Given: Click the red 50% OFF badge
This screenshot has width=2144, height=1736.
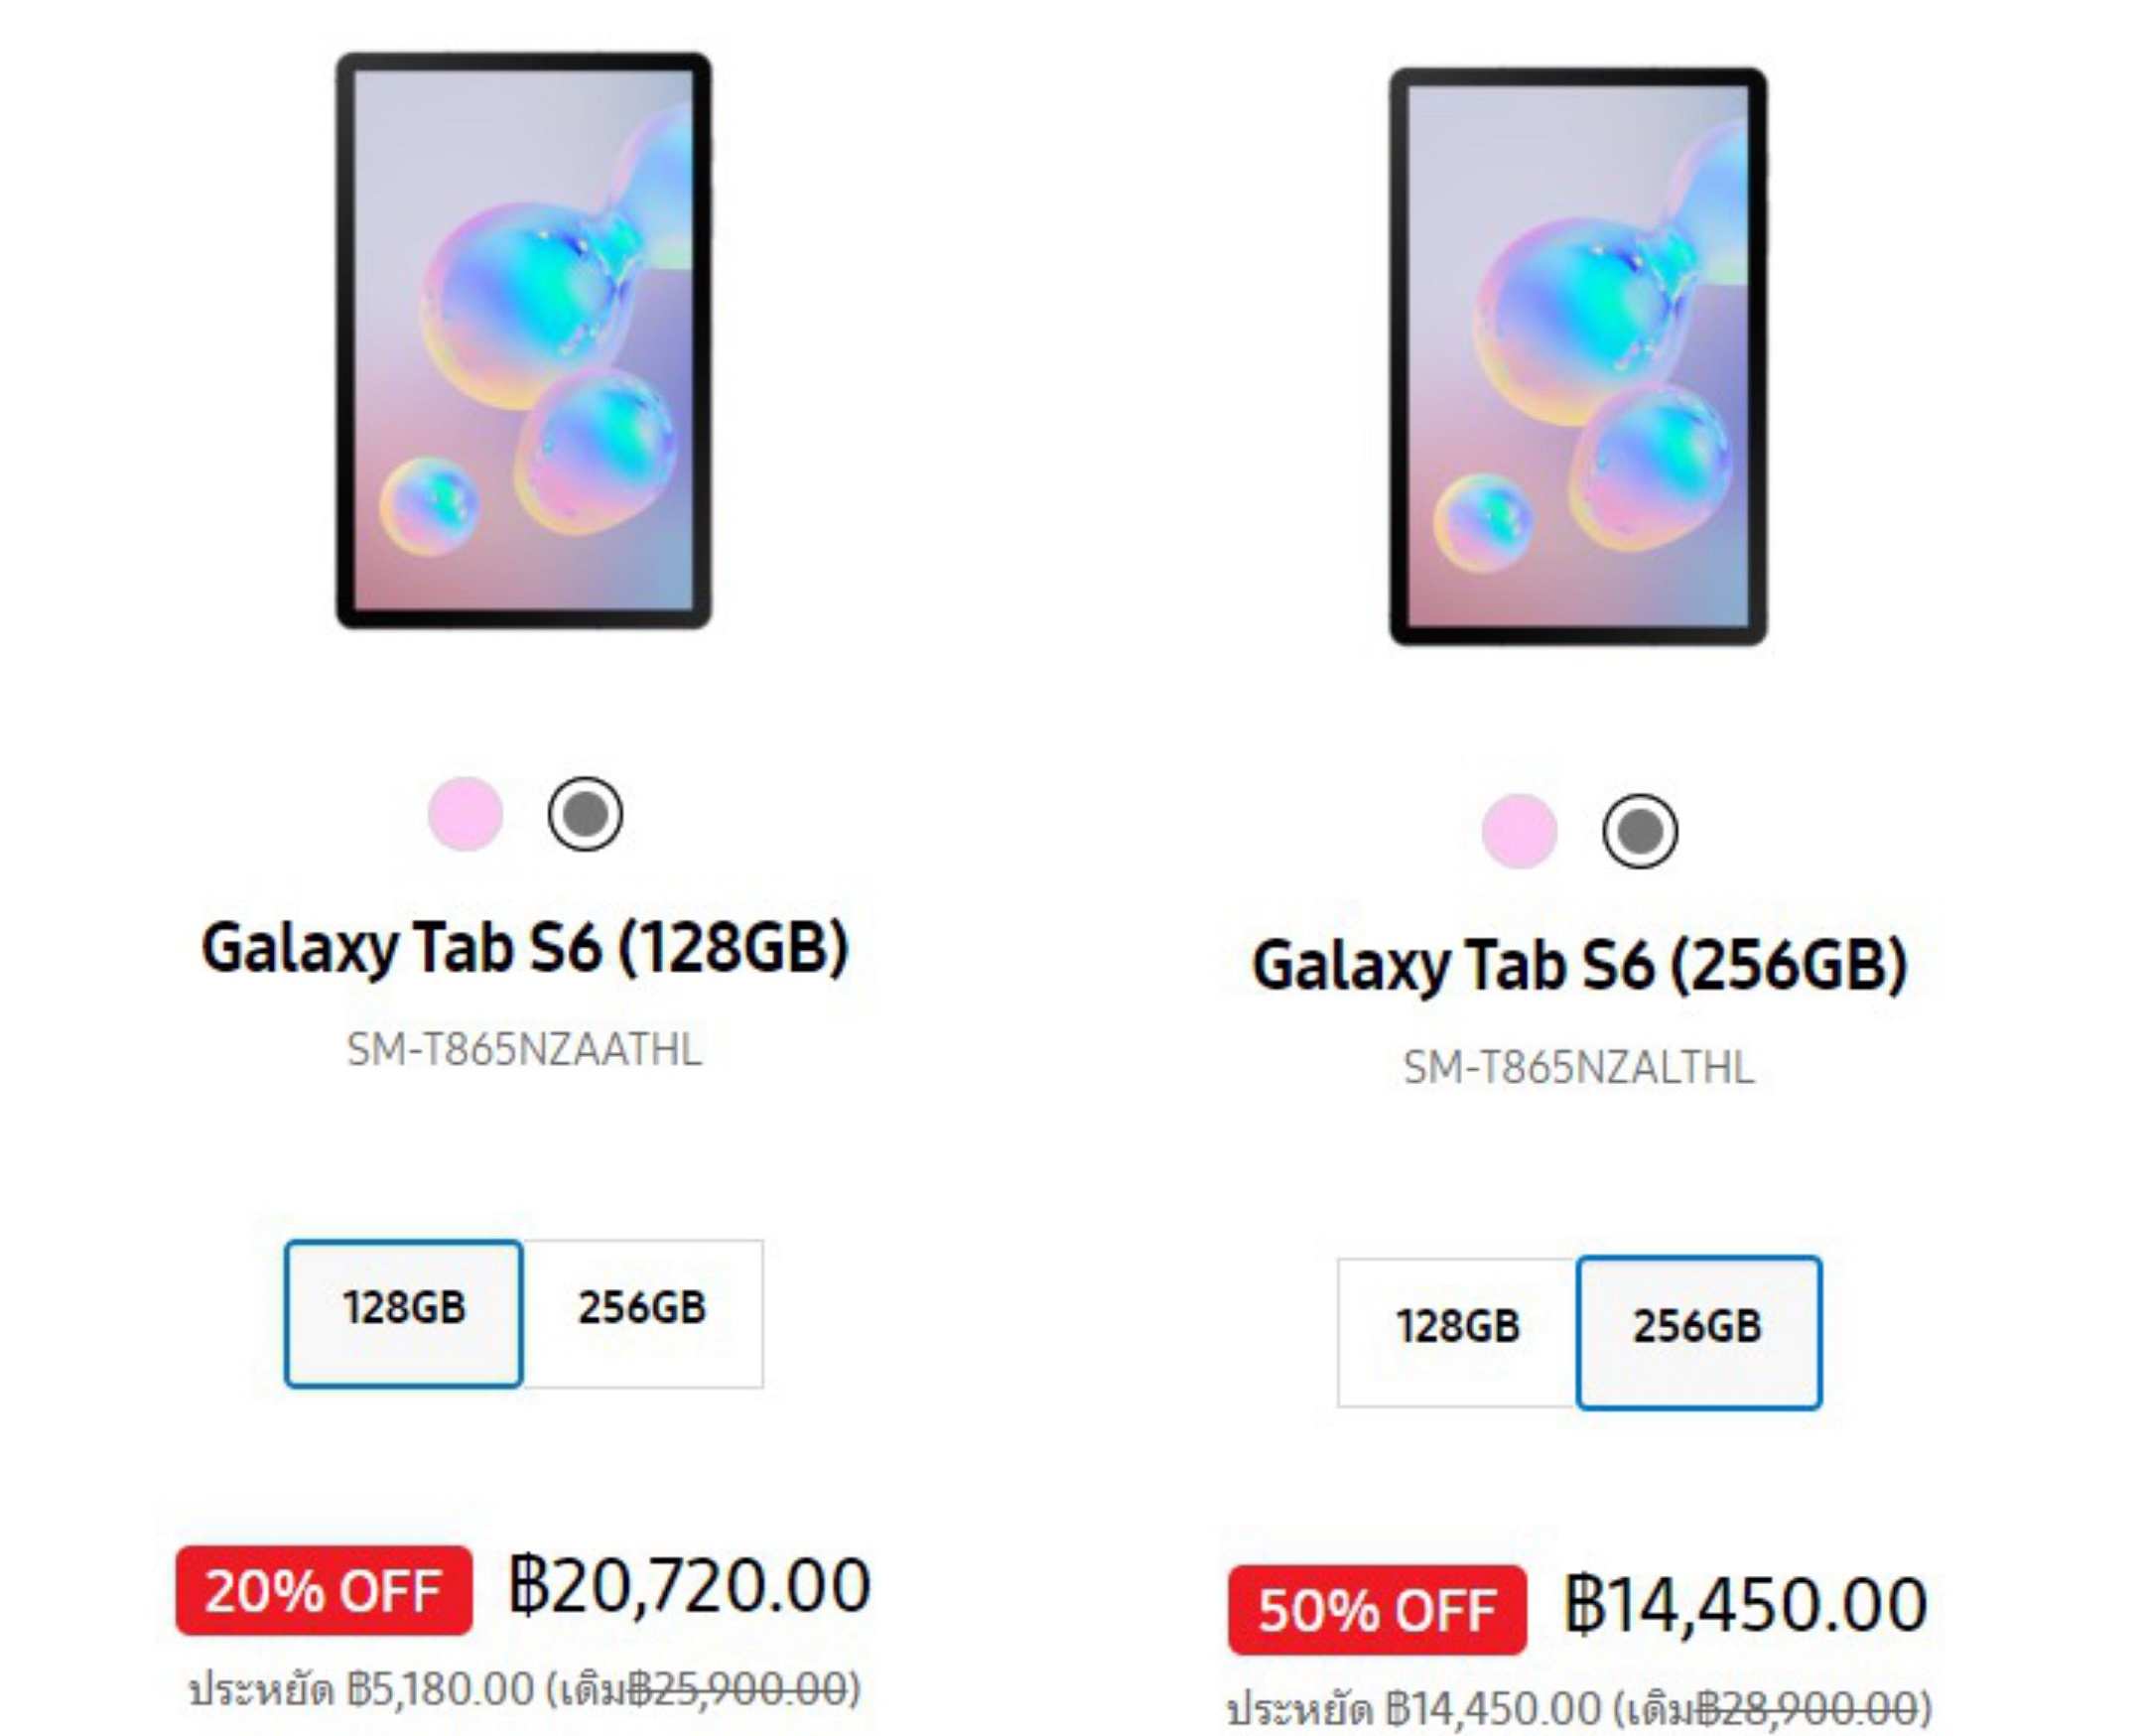Looking at the screenshot, I should pos(1376,1610).
